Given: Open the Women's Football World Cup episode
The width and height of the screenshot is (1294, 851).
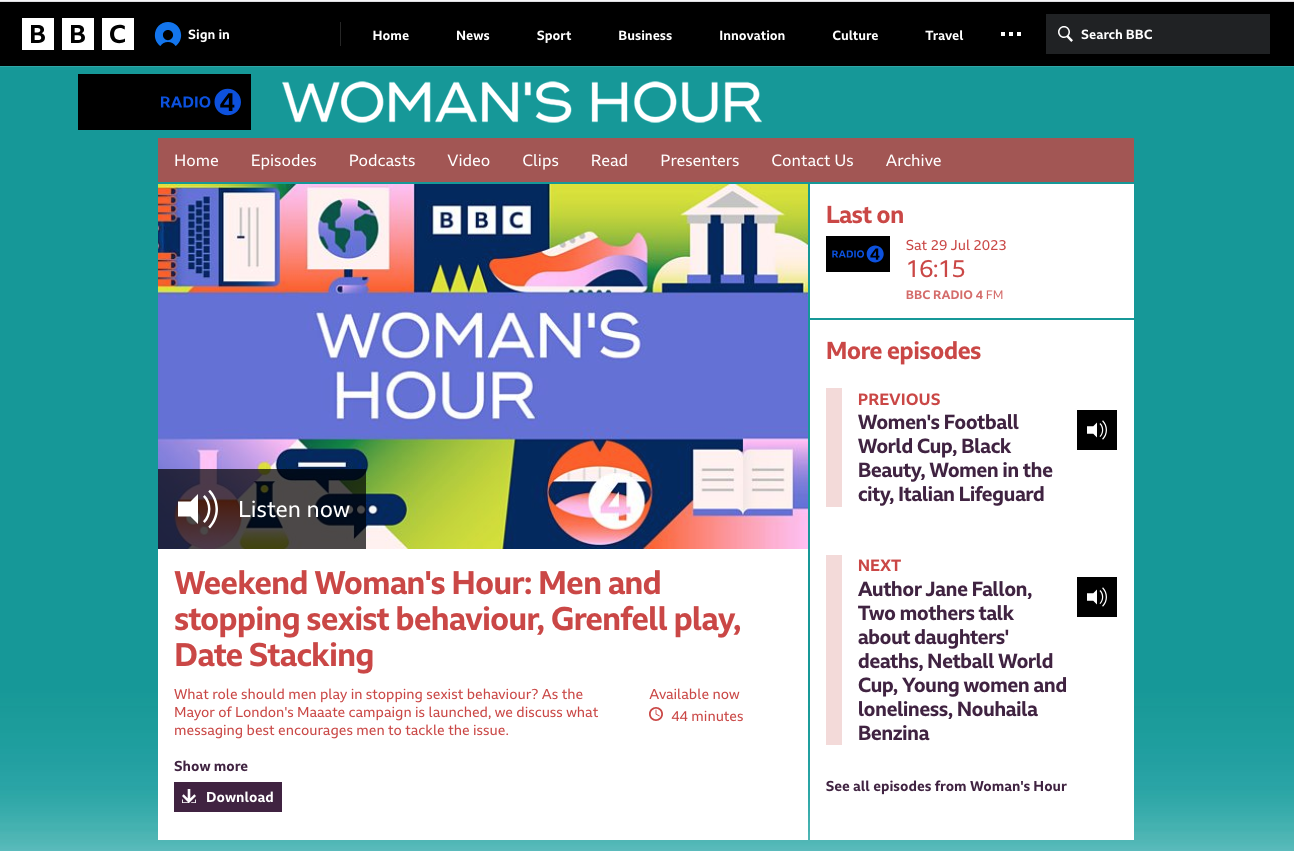Looking at the screenshot, I should tap(954, 458).
